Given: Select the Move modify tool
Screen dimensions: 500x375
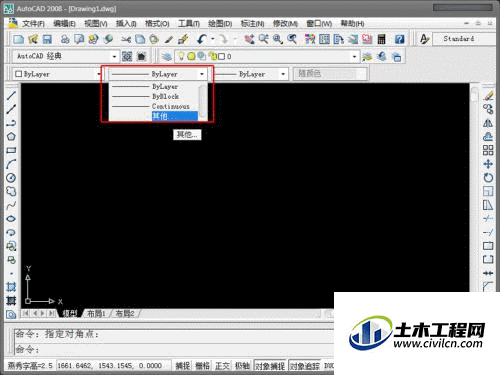Looking at the screenshot, I should (x=488, y=164).
